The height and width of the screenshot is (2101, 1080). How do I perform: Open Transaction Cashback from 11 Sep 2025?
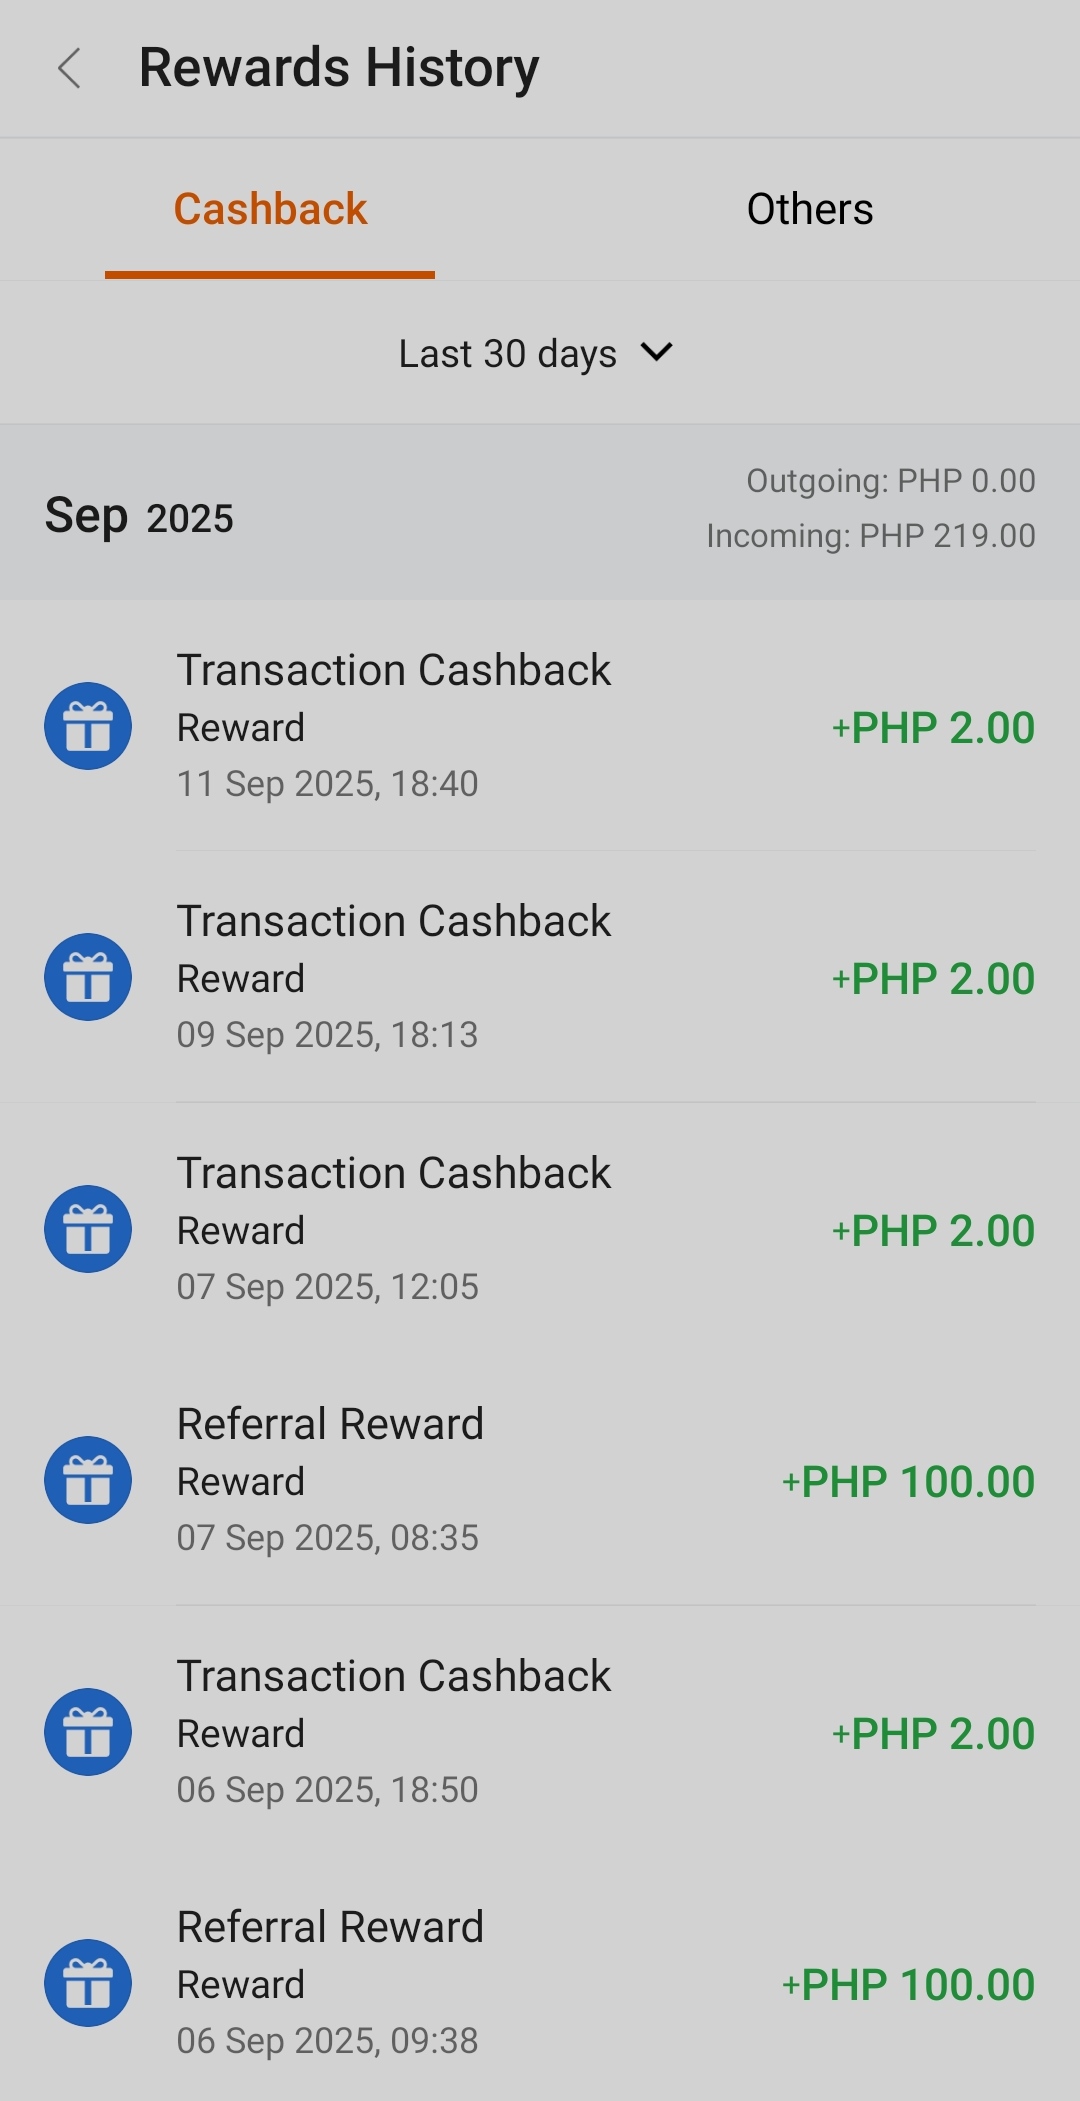394,671
